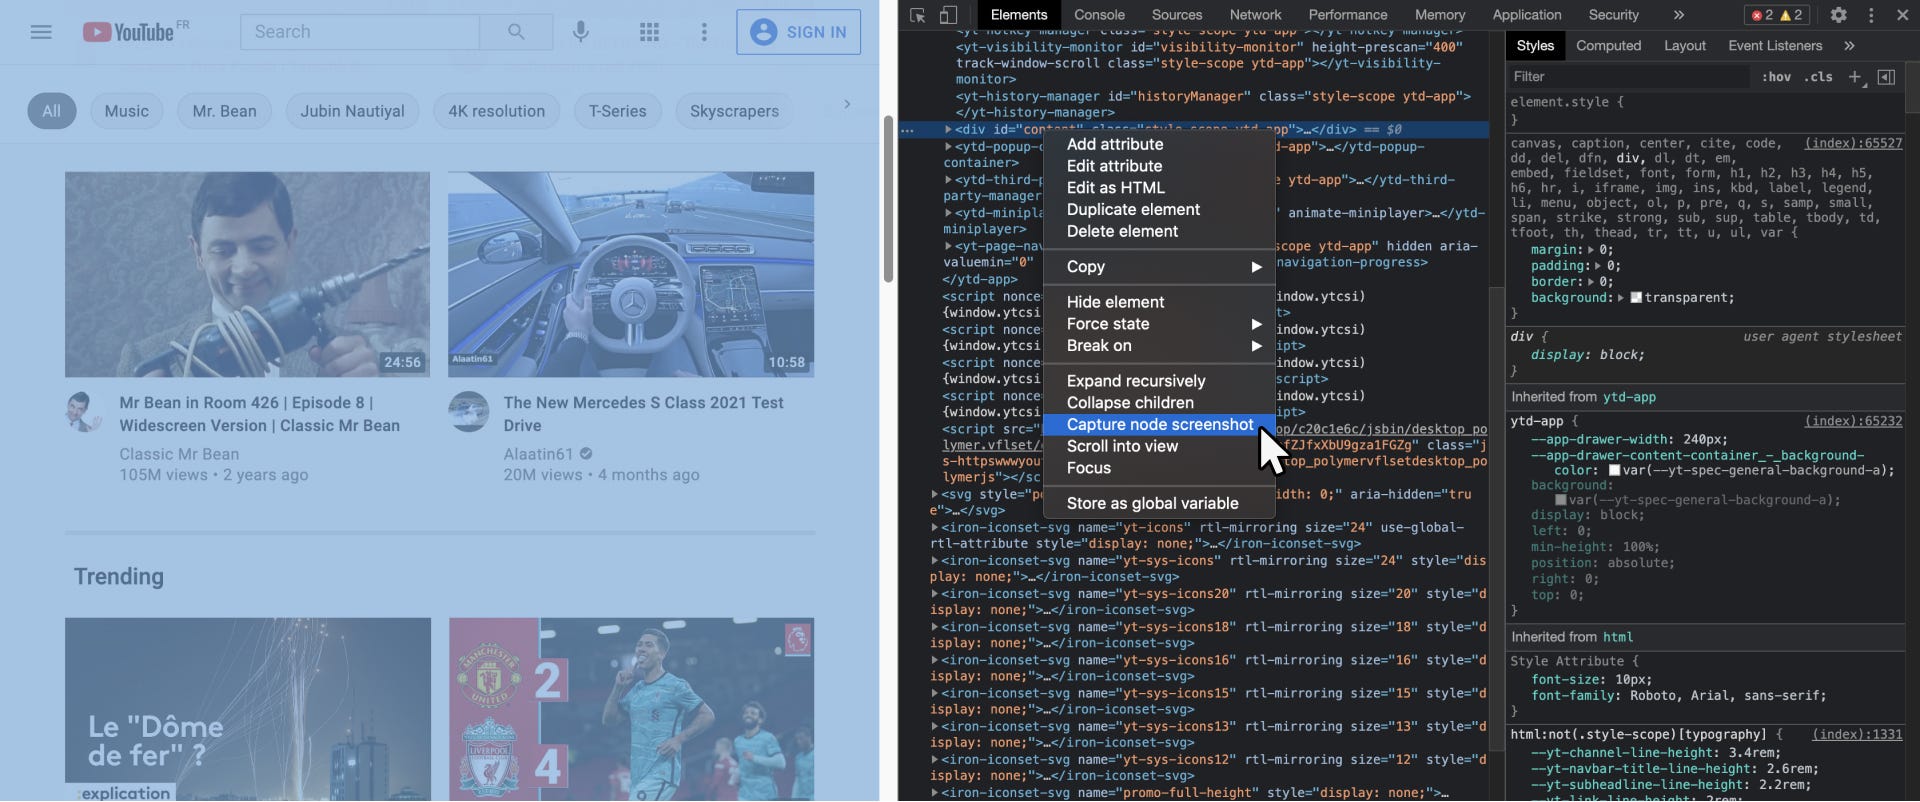Open the Layout styles tab
The width and height of the screenshot is (1920, 802).
[1684, 46]
